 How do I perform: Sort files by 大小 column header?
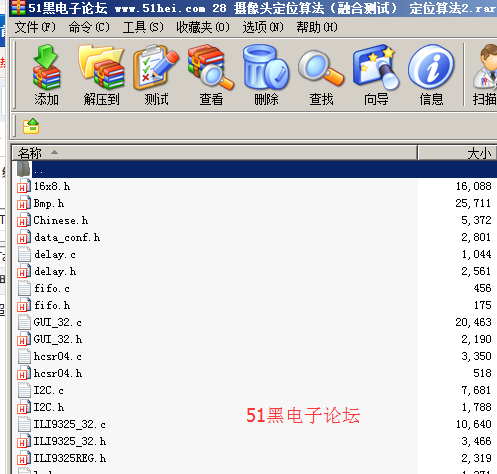tap(458, 153)
